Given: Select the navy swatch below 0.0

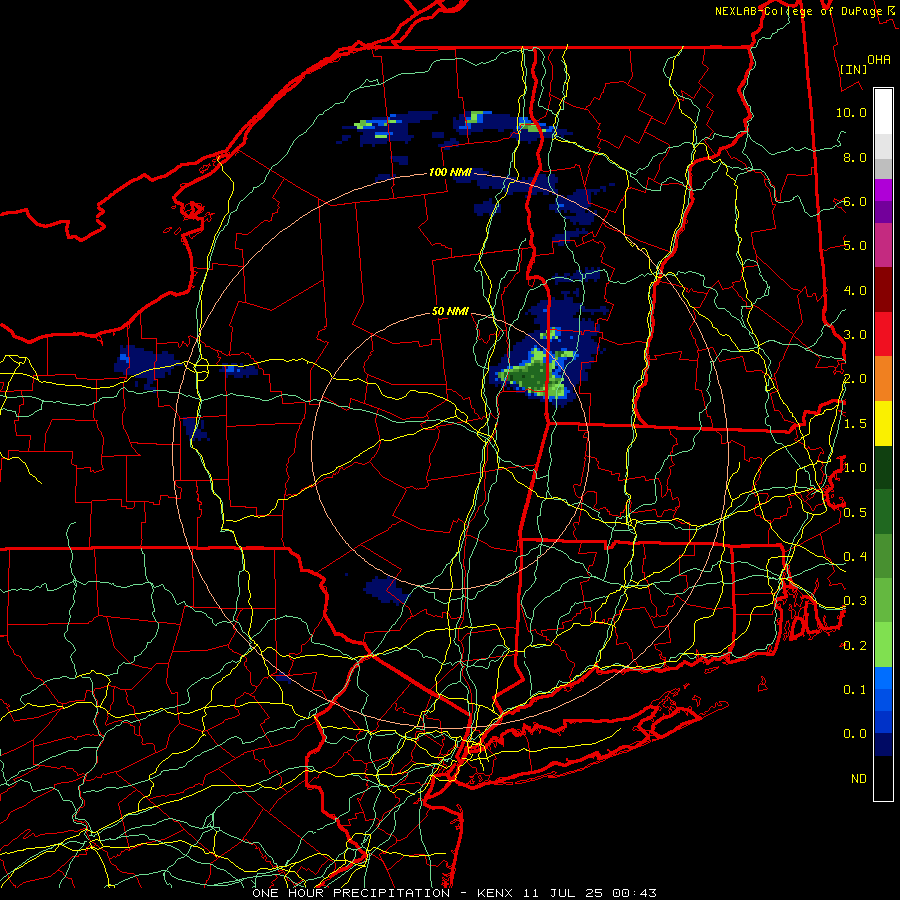Looking at the screenshot, I should (x=883, y=745).
